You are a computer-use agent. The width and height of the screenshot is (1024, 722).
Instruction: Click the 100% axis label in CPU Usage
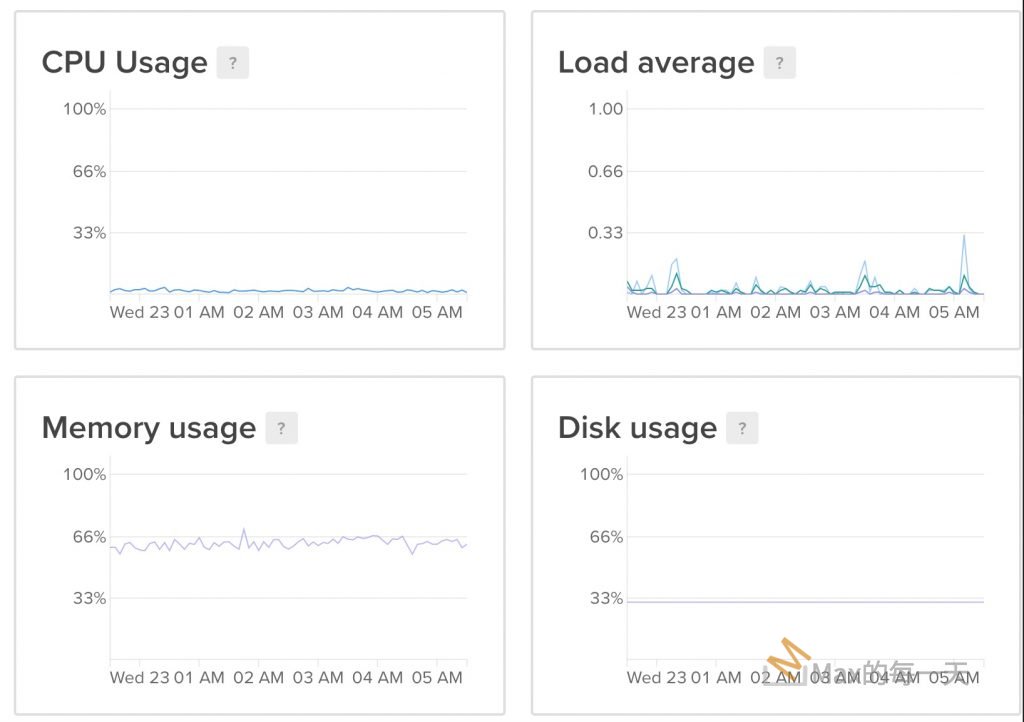[x=85, y=108]
